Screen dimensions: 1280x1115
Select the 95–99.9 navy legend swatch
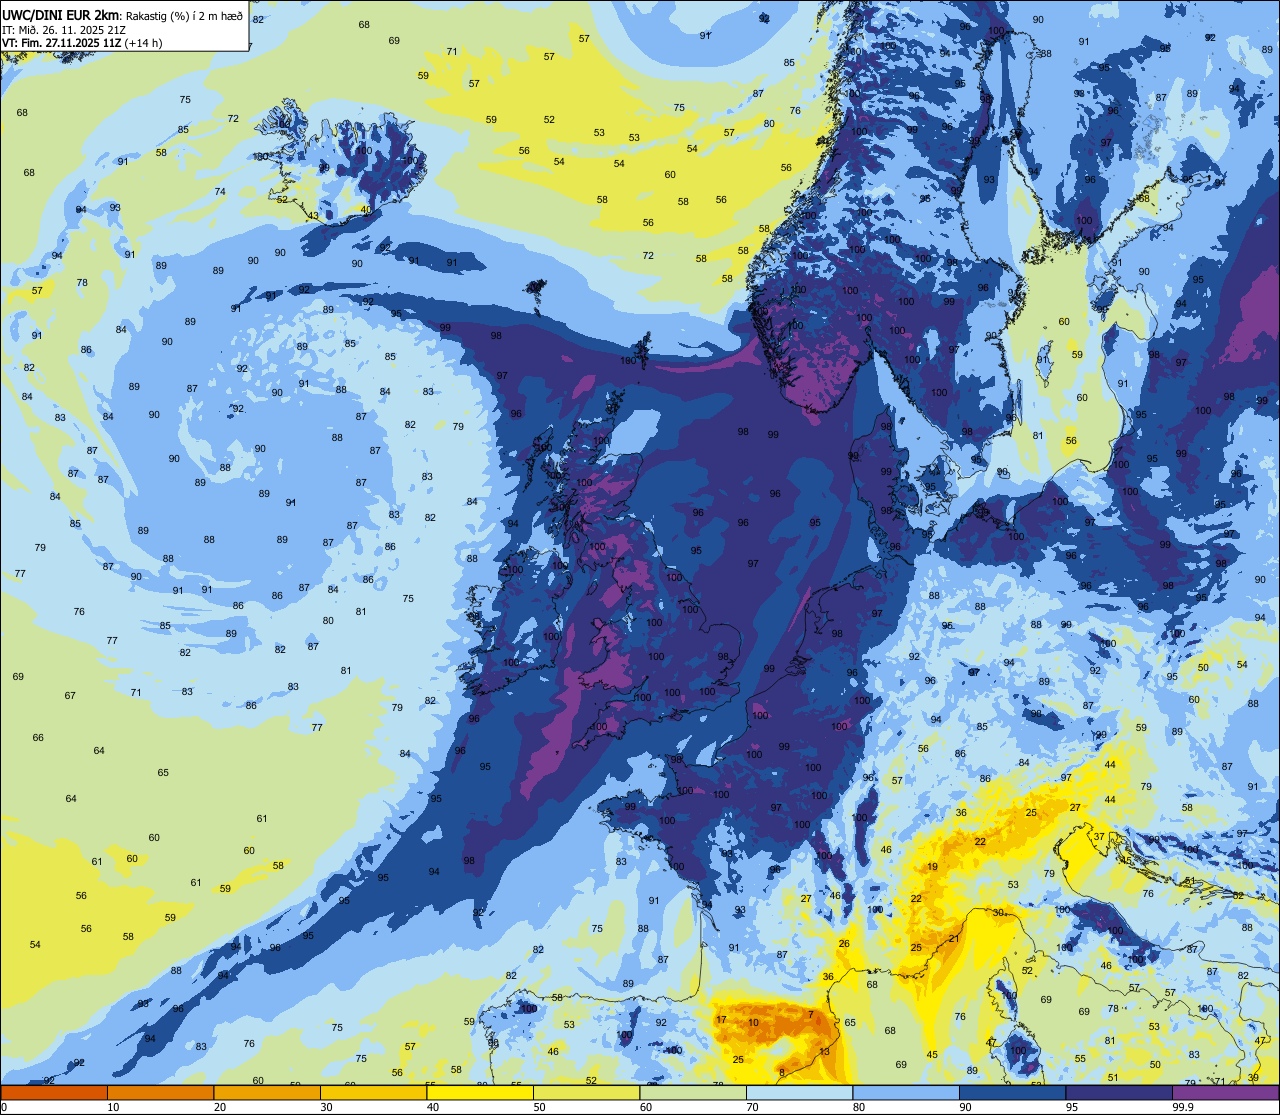(x=1119, y=1093)
